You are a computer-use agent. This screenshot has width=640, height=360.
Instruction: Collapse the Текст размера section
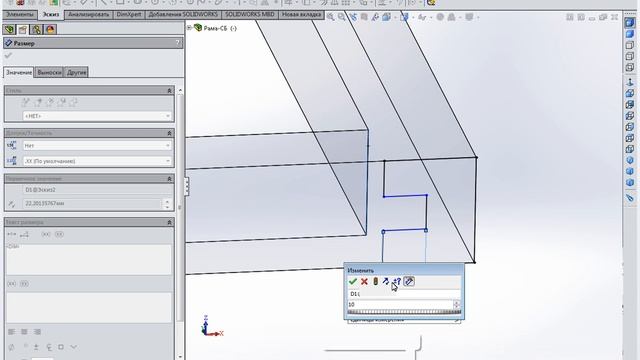[169, 222]
